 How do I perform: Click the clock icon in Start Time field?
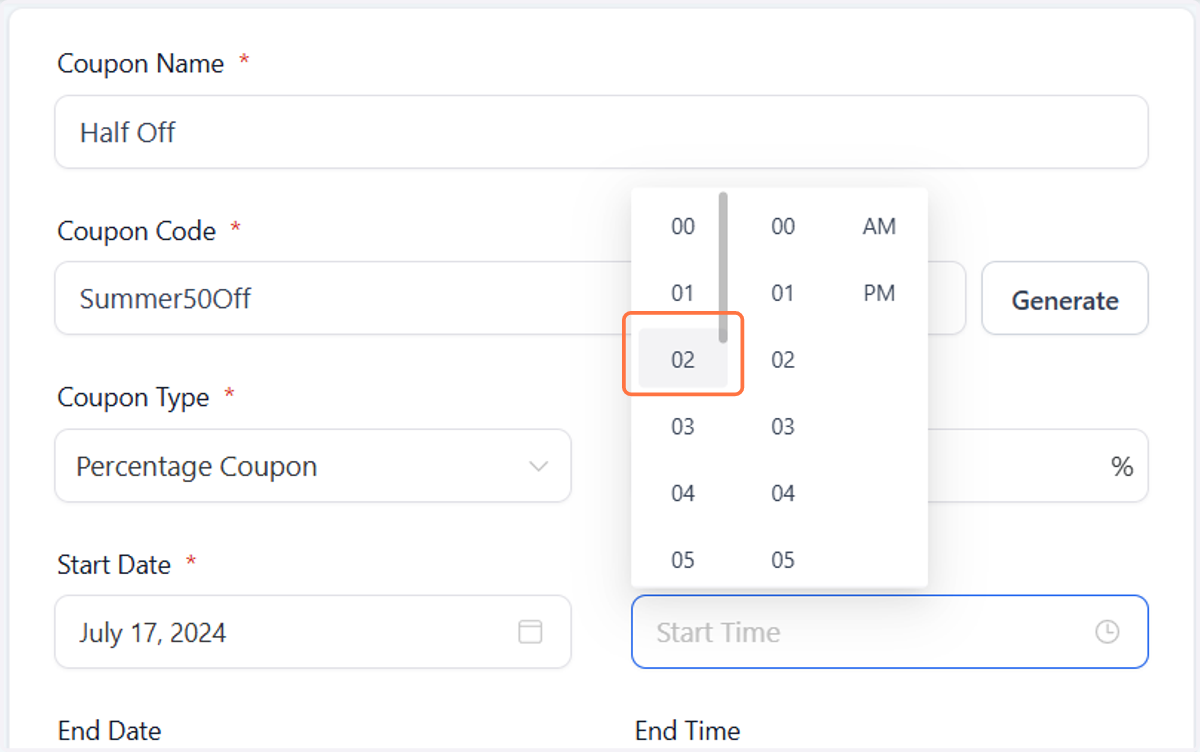[1107, 631]
